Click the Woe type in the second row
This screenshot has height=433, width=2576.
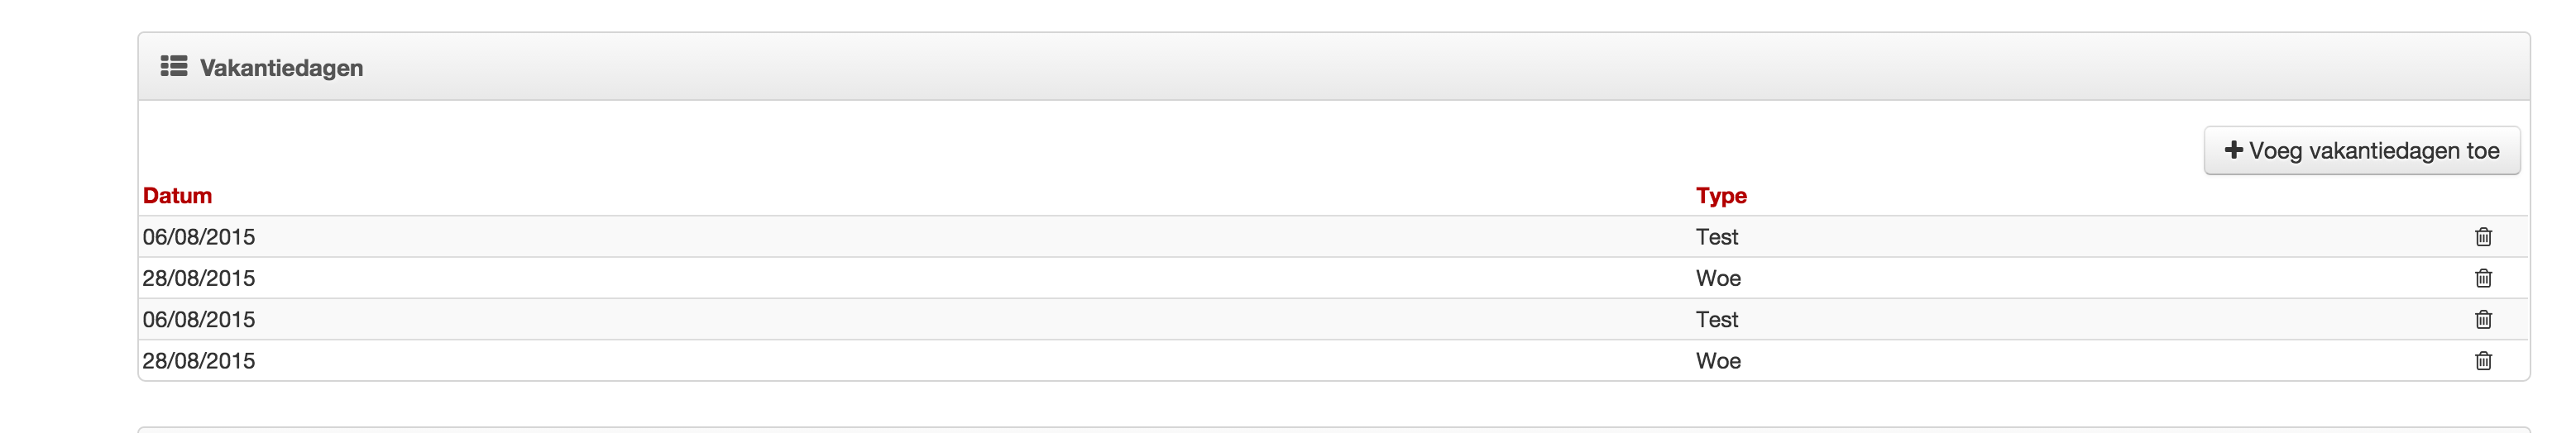pos(1717,278)
